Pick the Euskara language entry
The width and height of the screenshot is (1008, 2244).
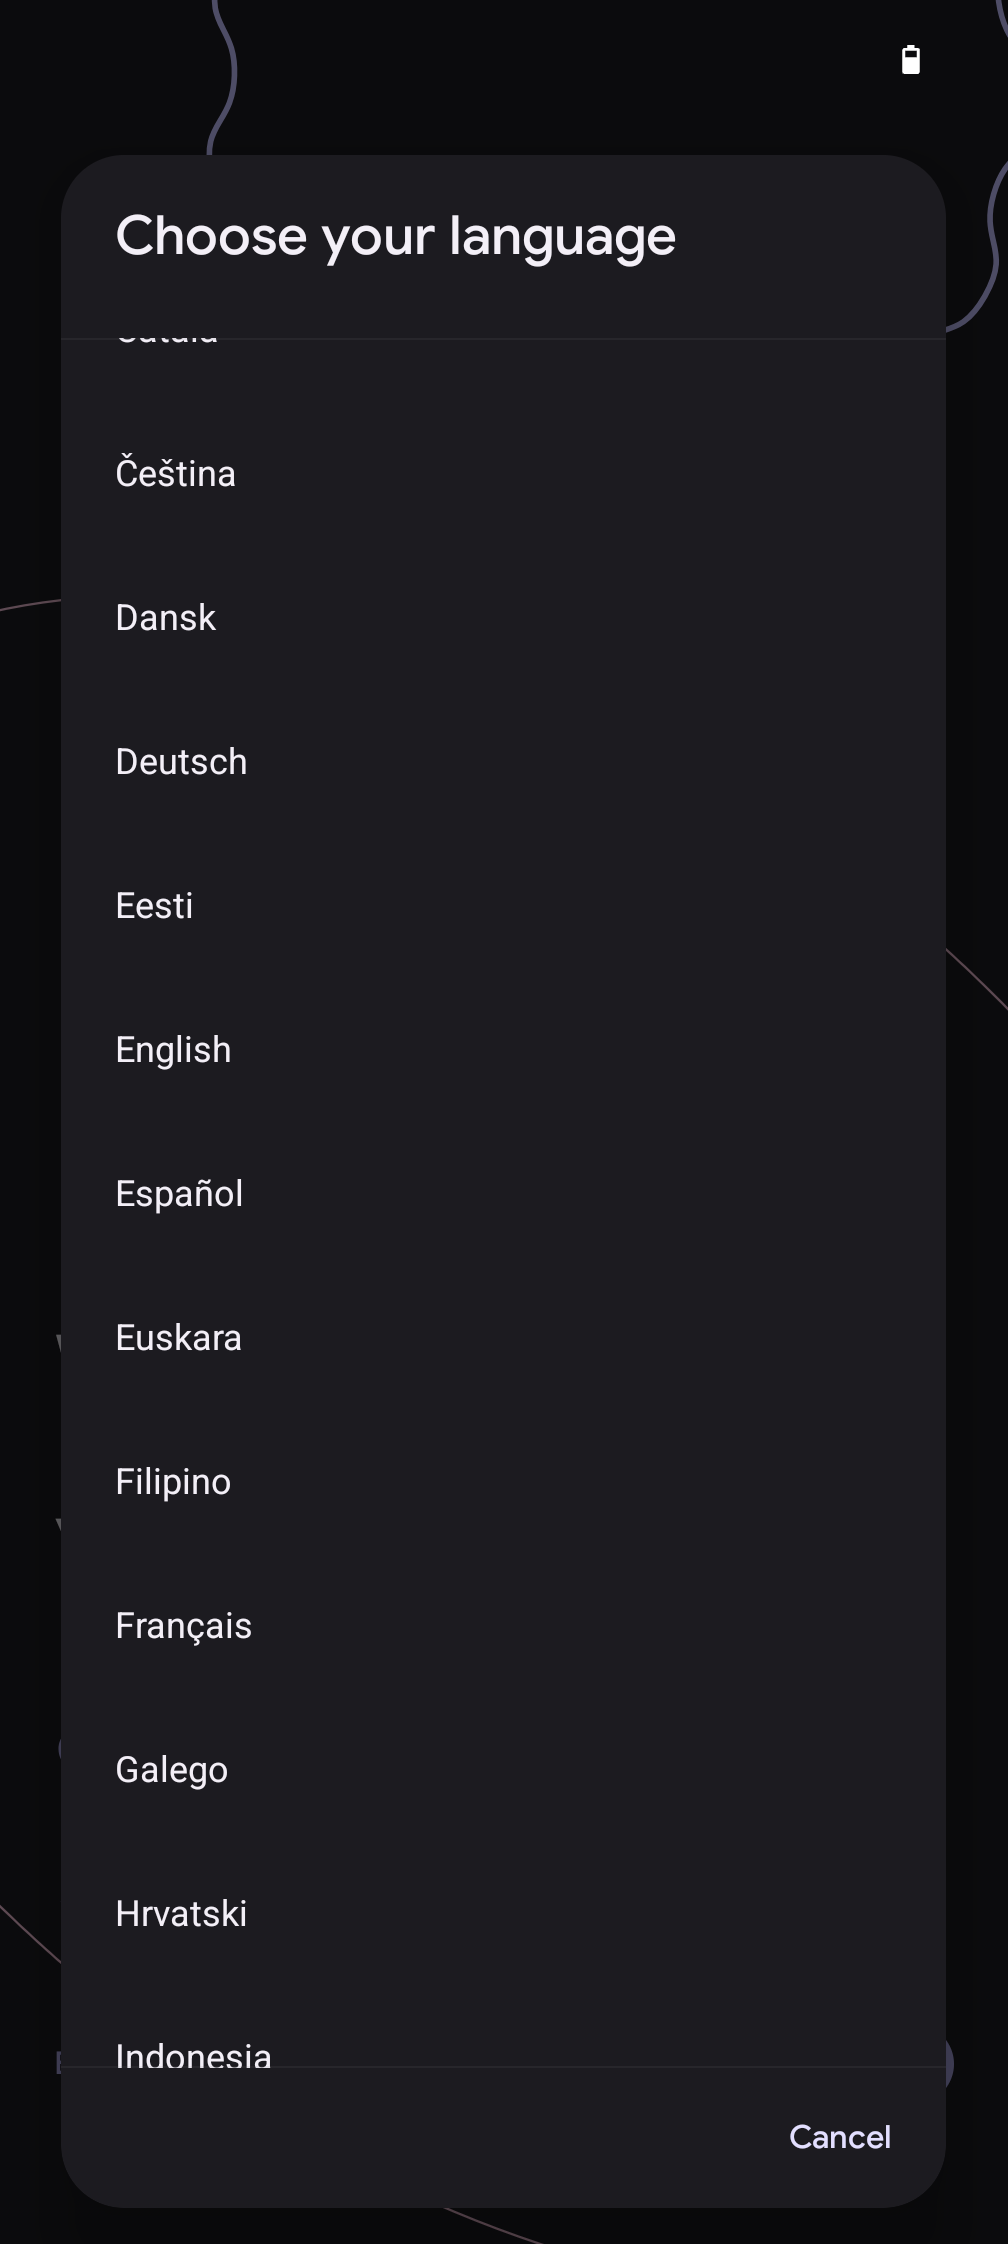(178, 1338)
